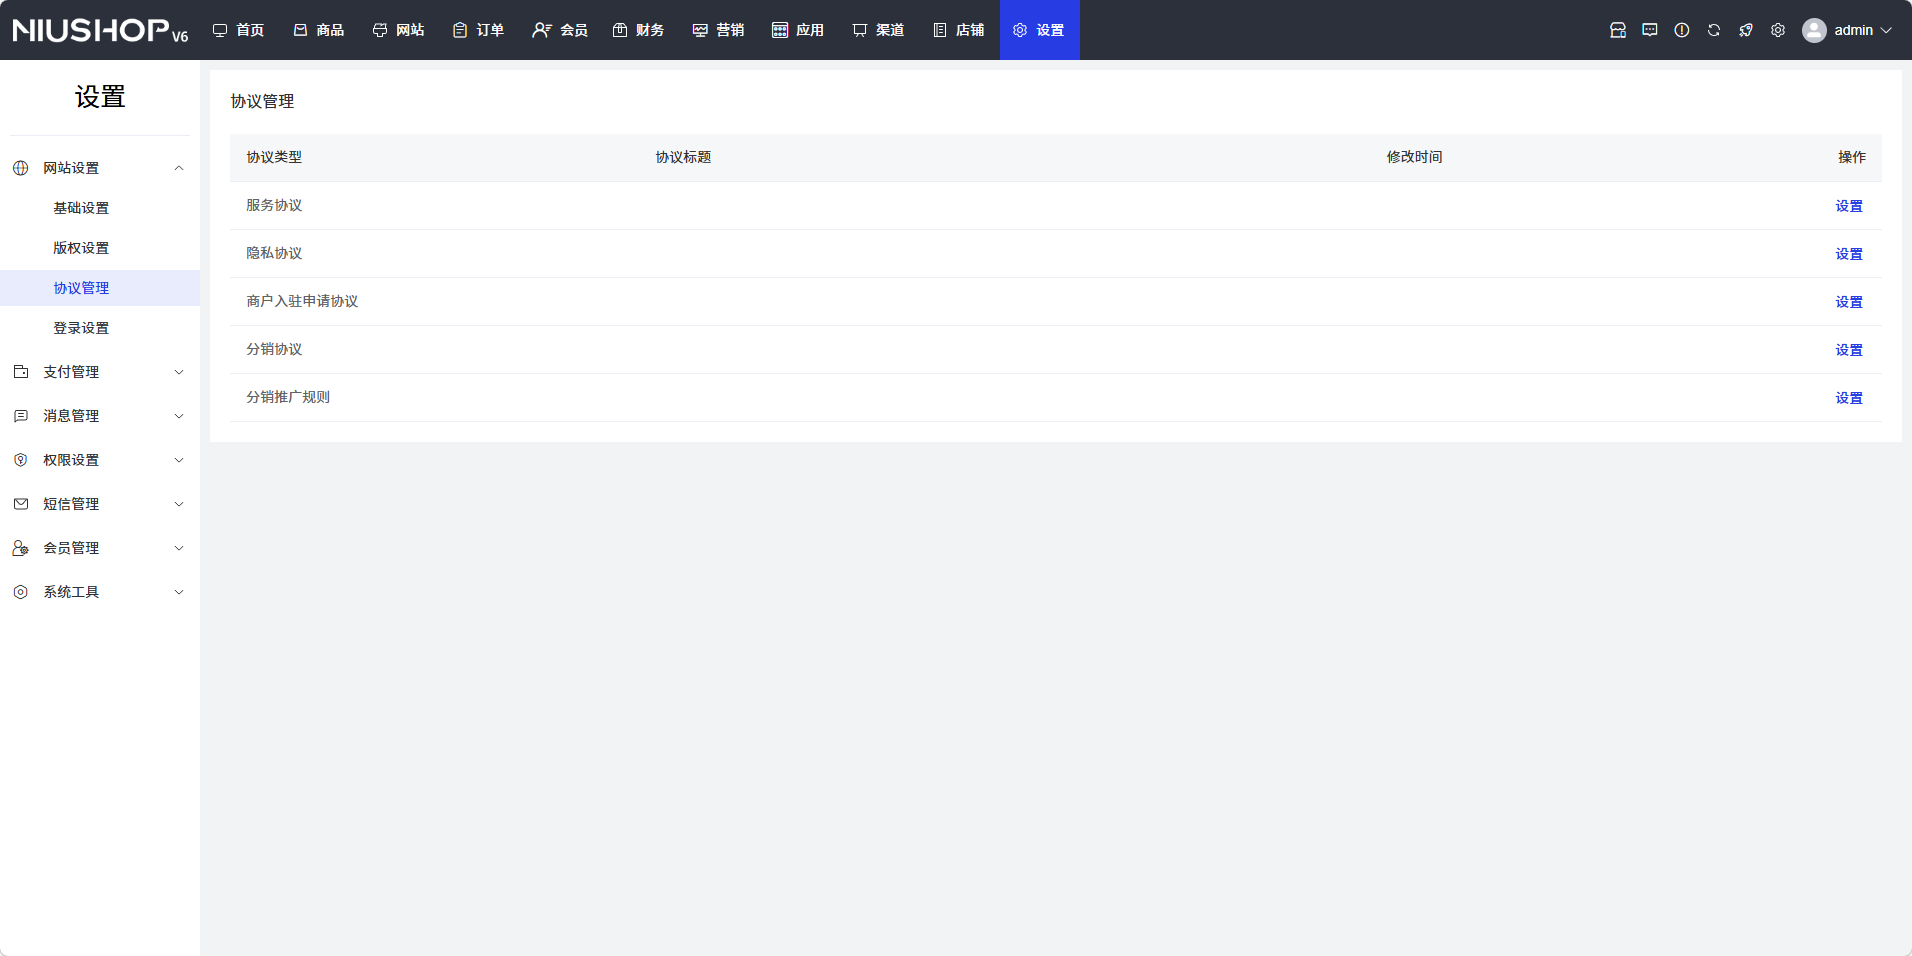Open the admin account dropdown
1912x956 pixels.
(1861, 30)
